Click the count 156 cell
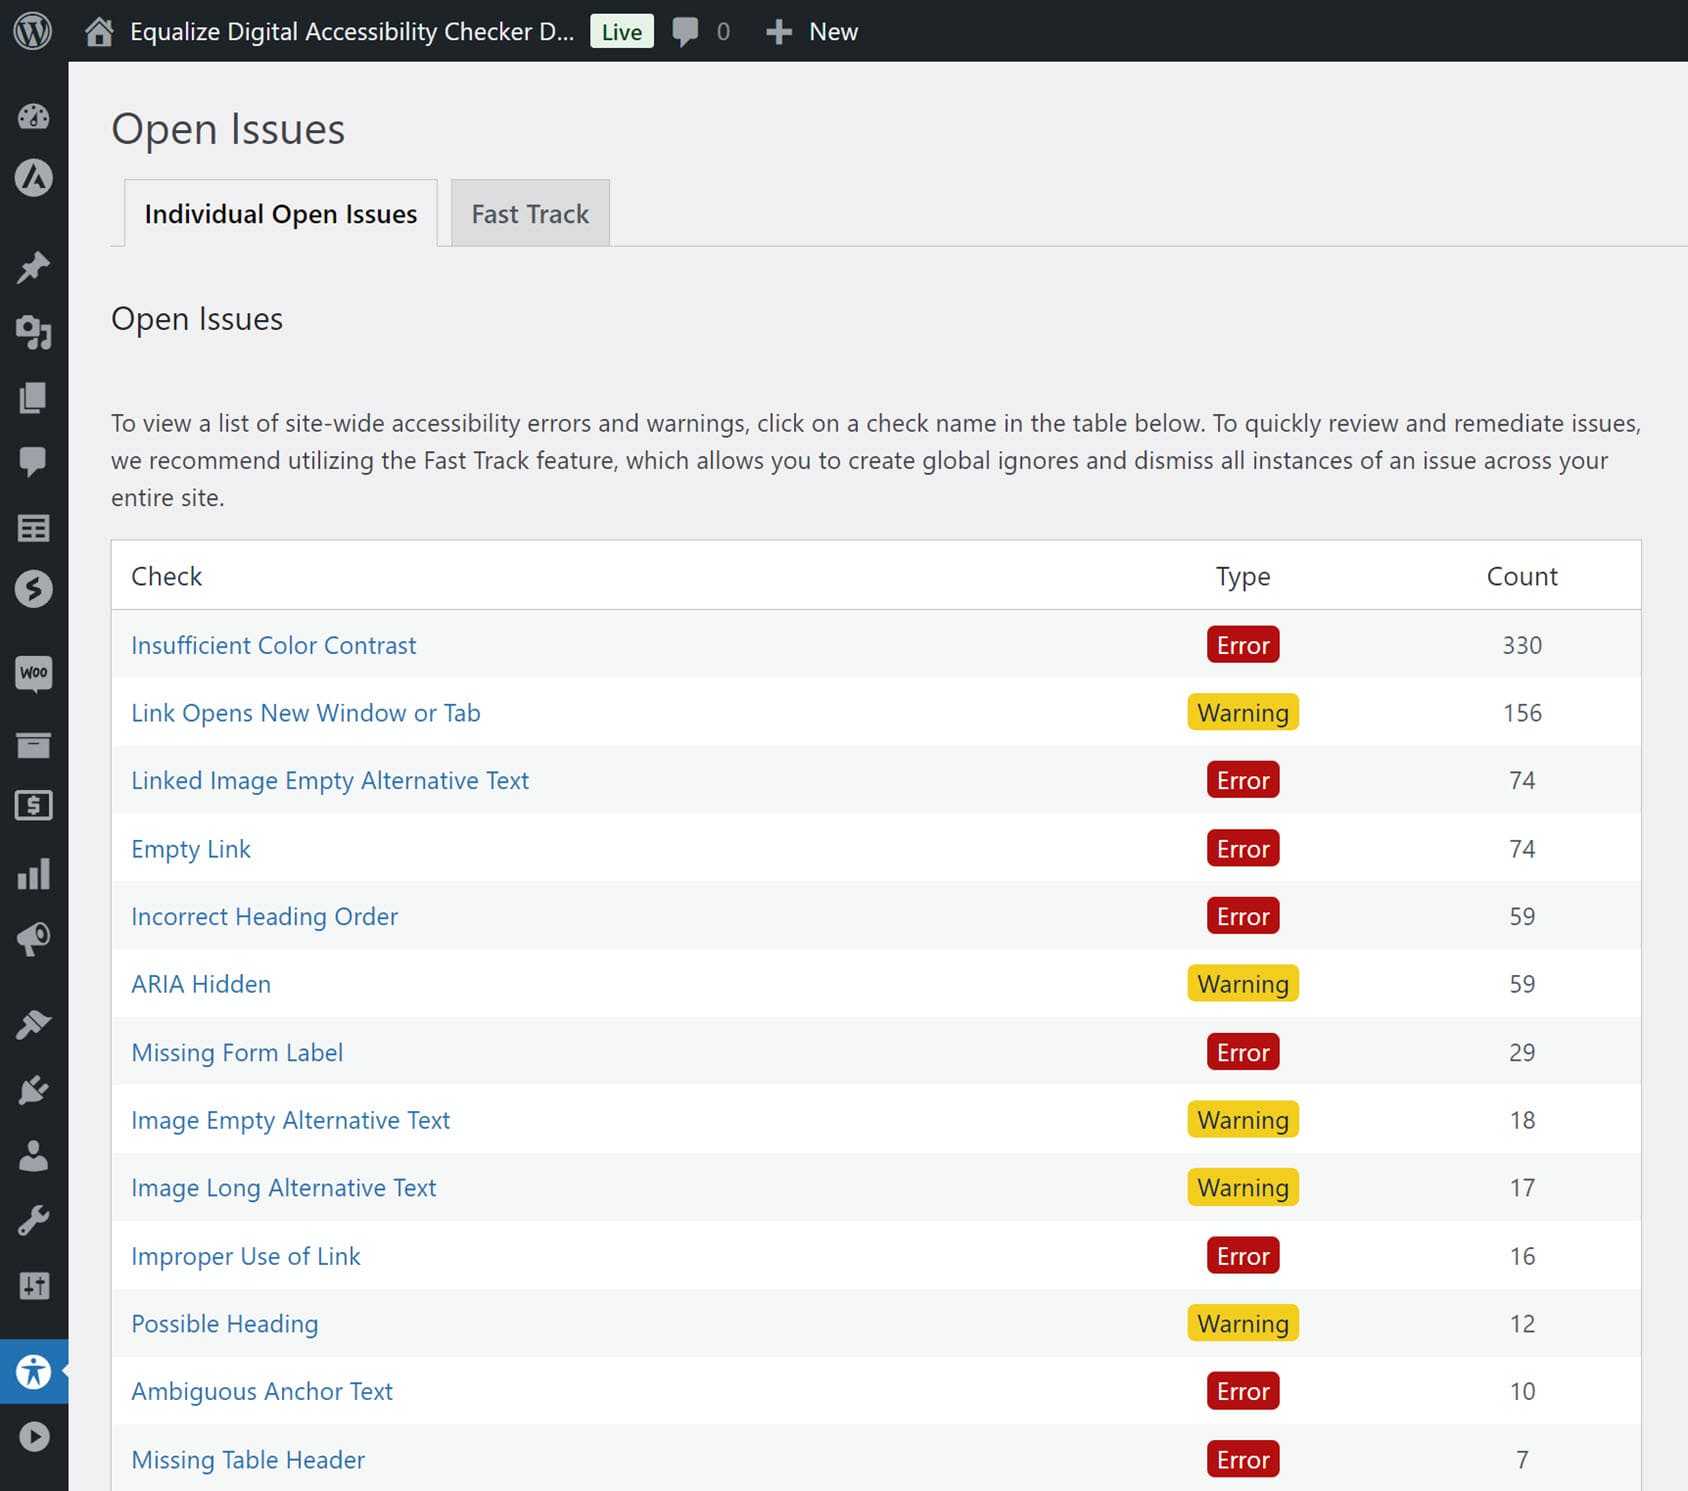This screenshot has width=1688, height=1491. 1522,713
